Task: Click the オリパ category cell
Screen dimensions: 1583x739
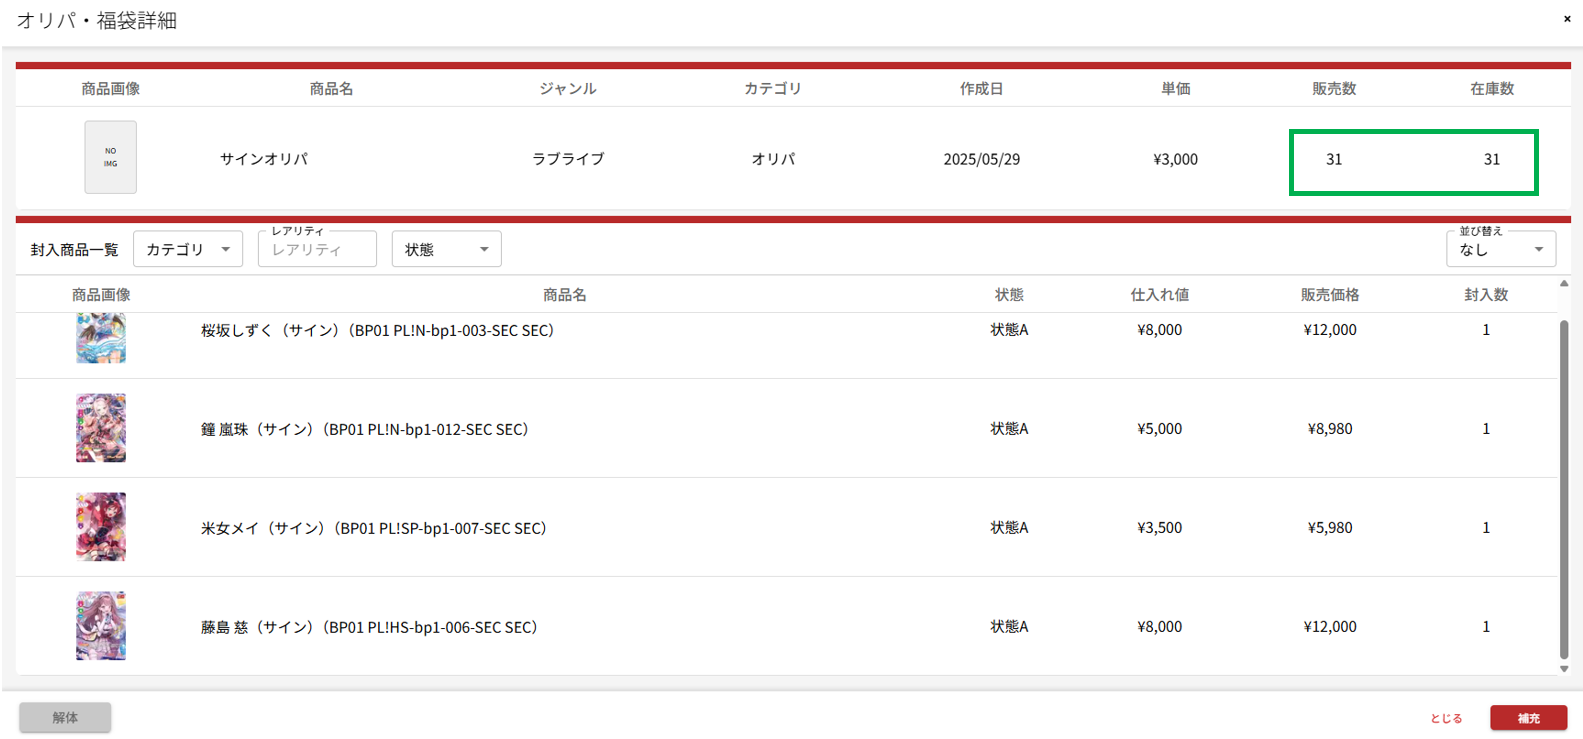Action: [773, 159]
